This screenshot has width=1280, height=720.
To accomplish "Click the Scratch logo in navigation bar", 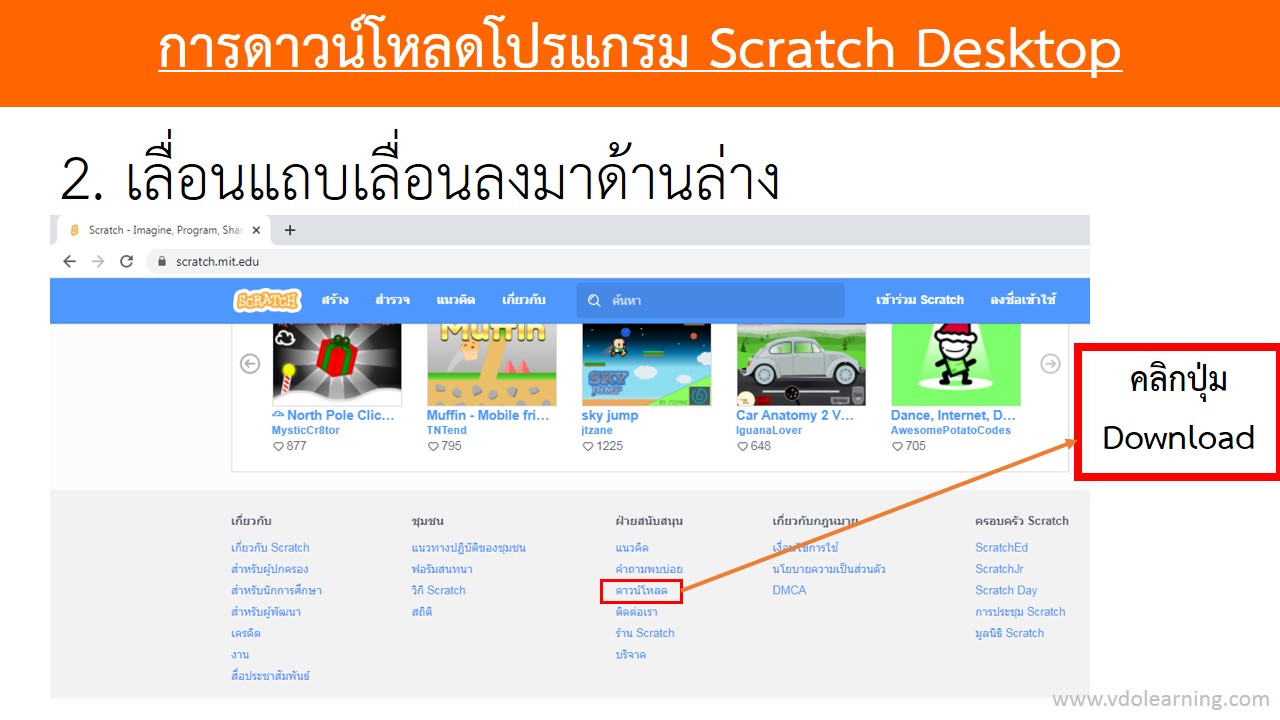I will click(266, 300).
